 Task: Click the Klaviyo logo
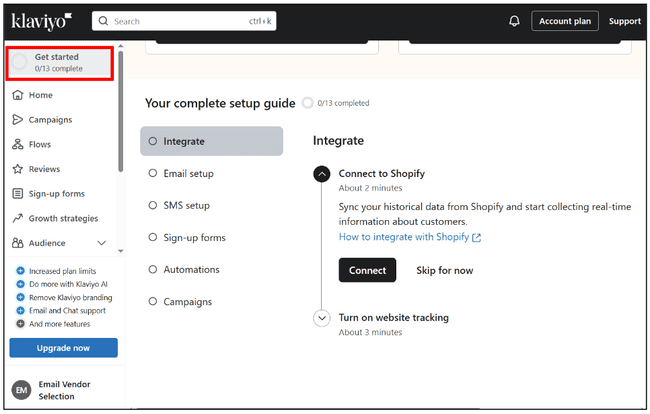point(43,20)
